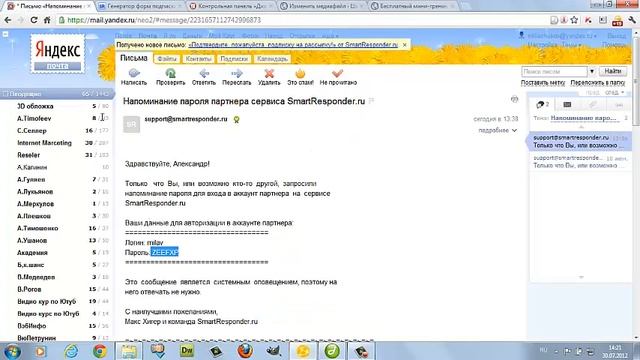Click the Яндекс Почта logo
The image size is (640, 360).
[x=58, y=53]
